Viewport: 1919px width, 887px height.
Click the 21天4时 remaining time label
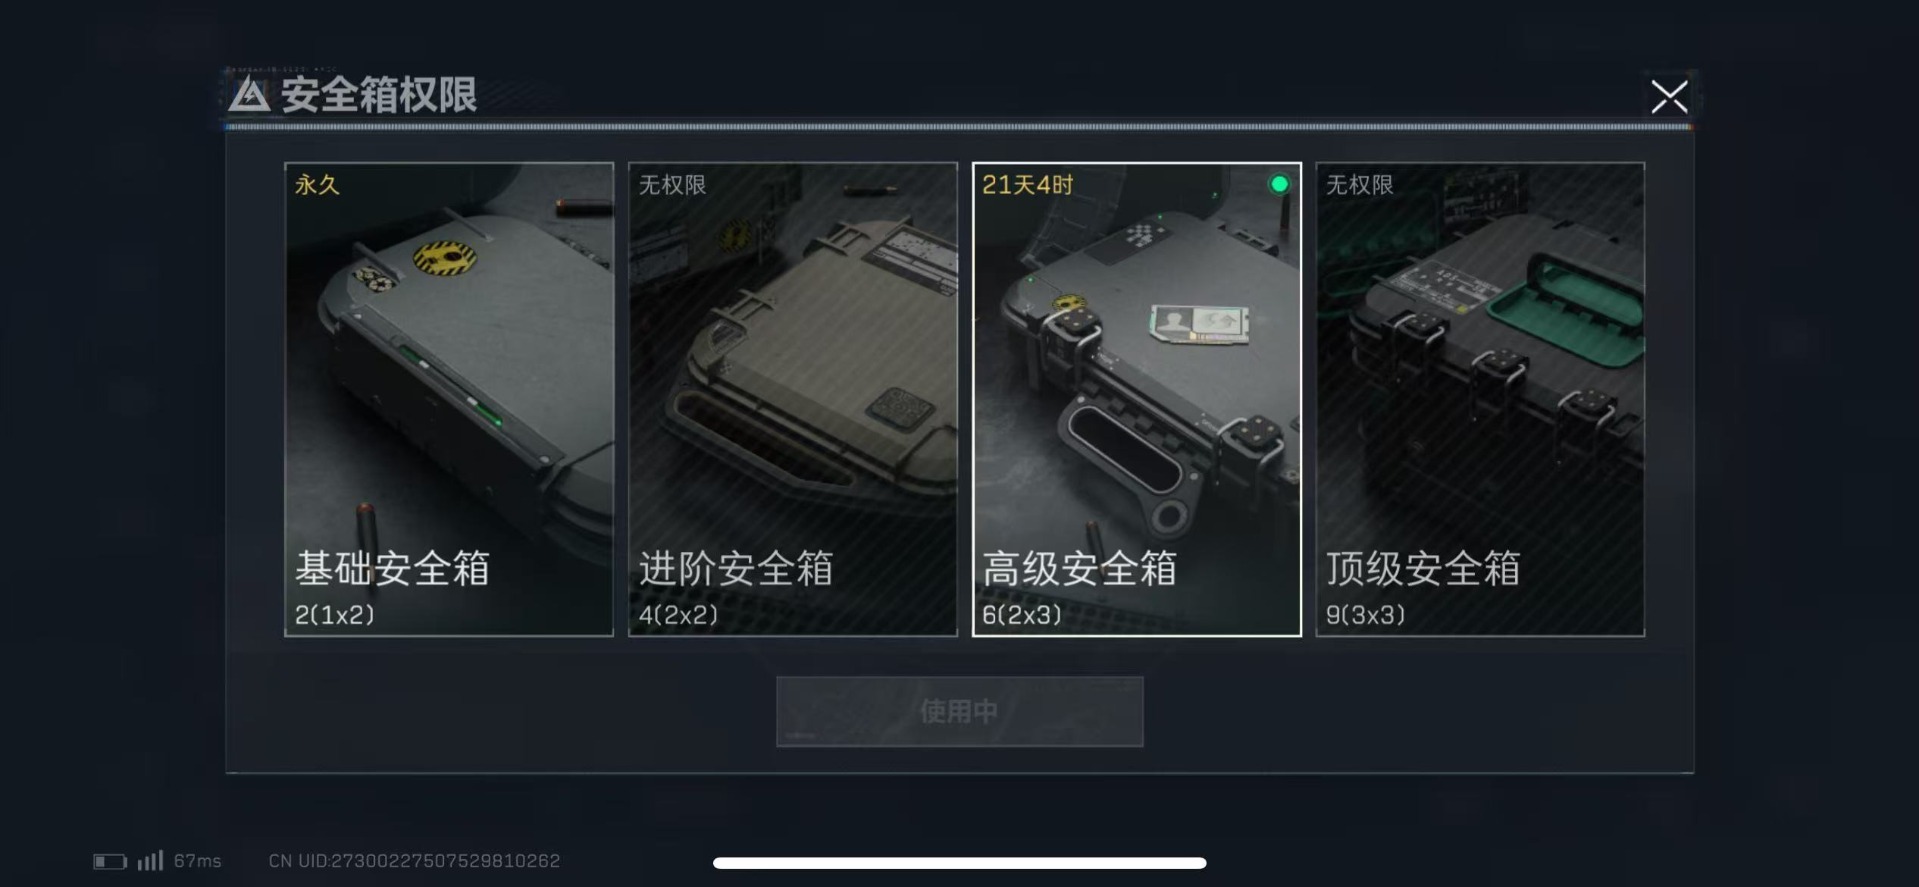click(x=1027, y=185)
